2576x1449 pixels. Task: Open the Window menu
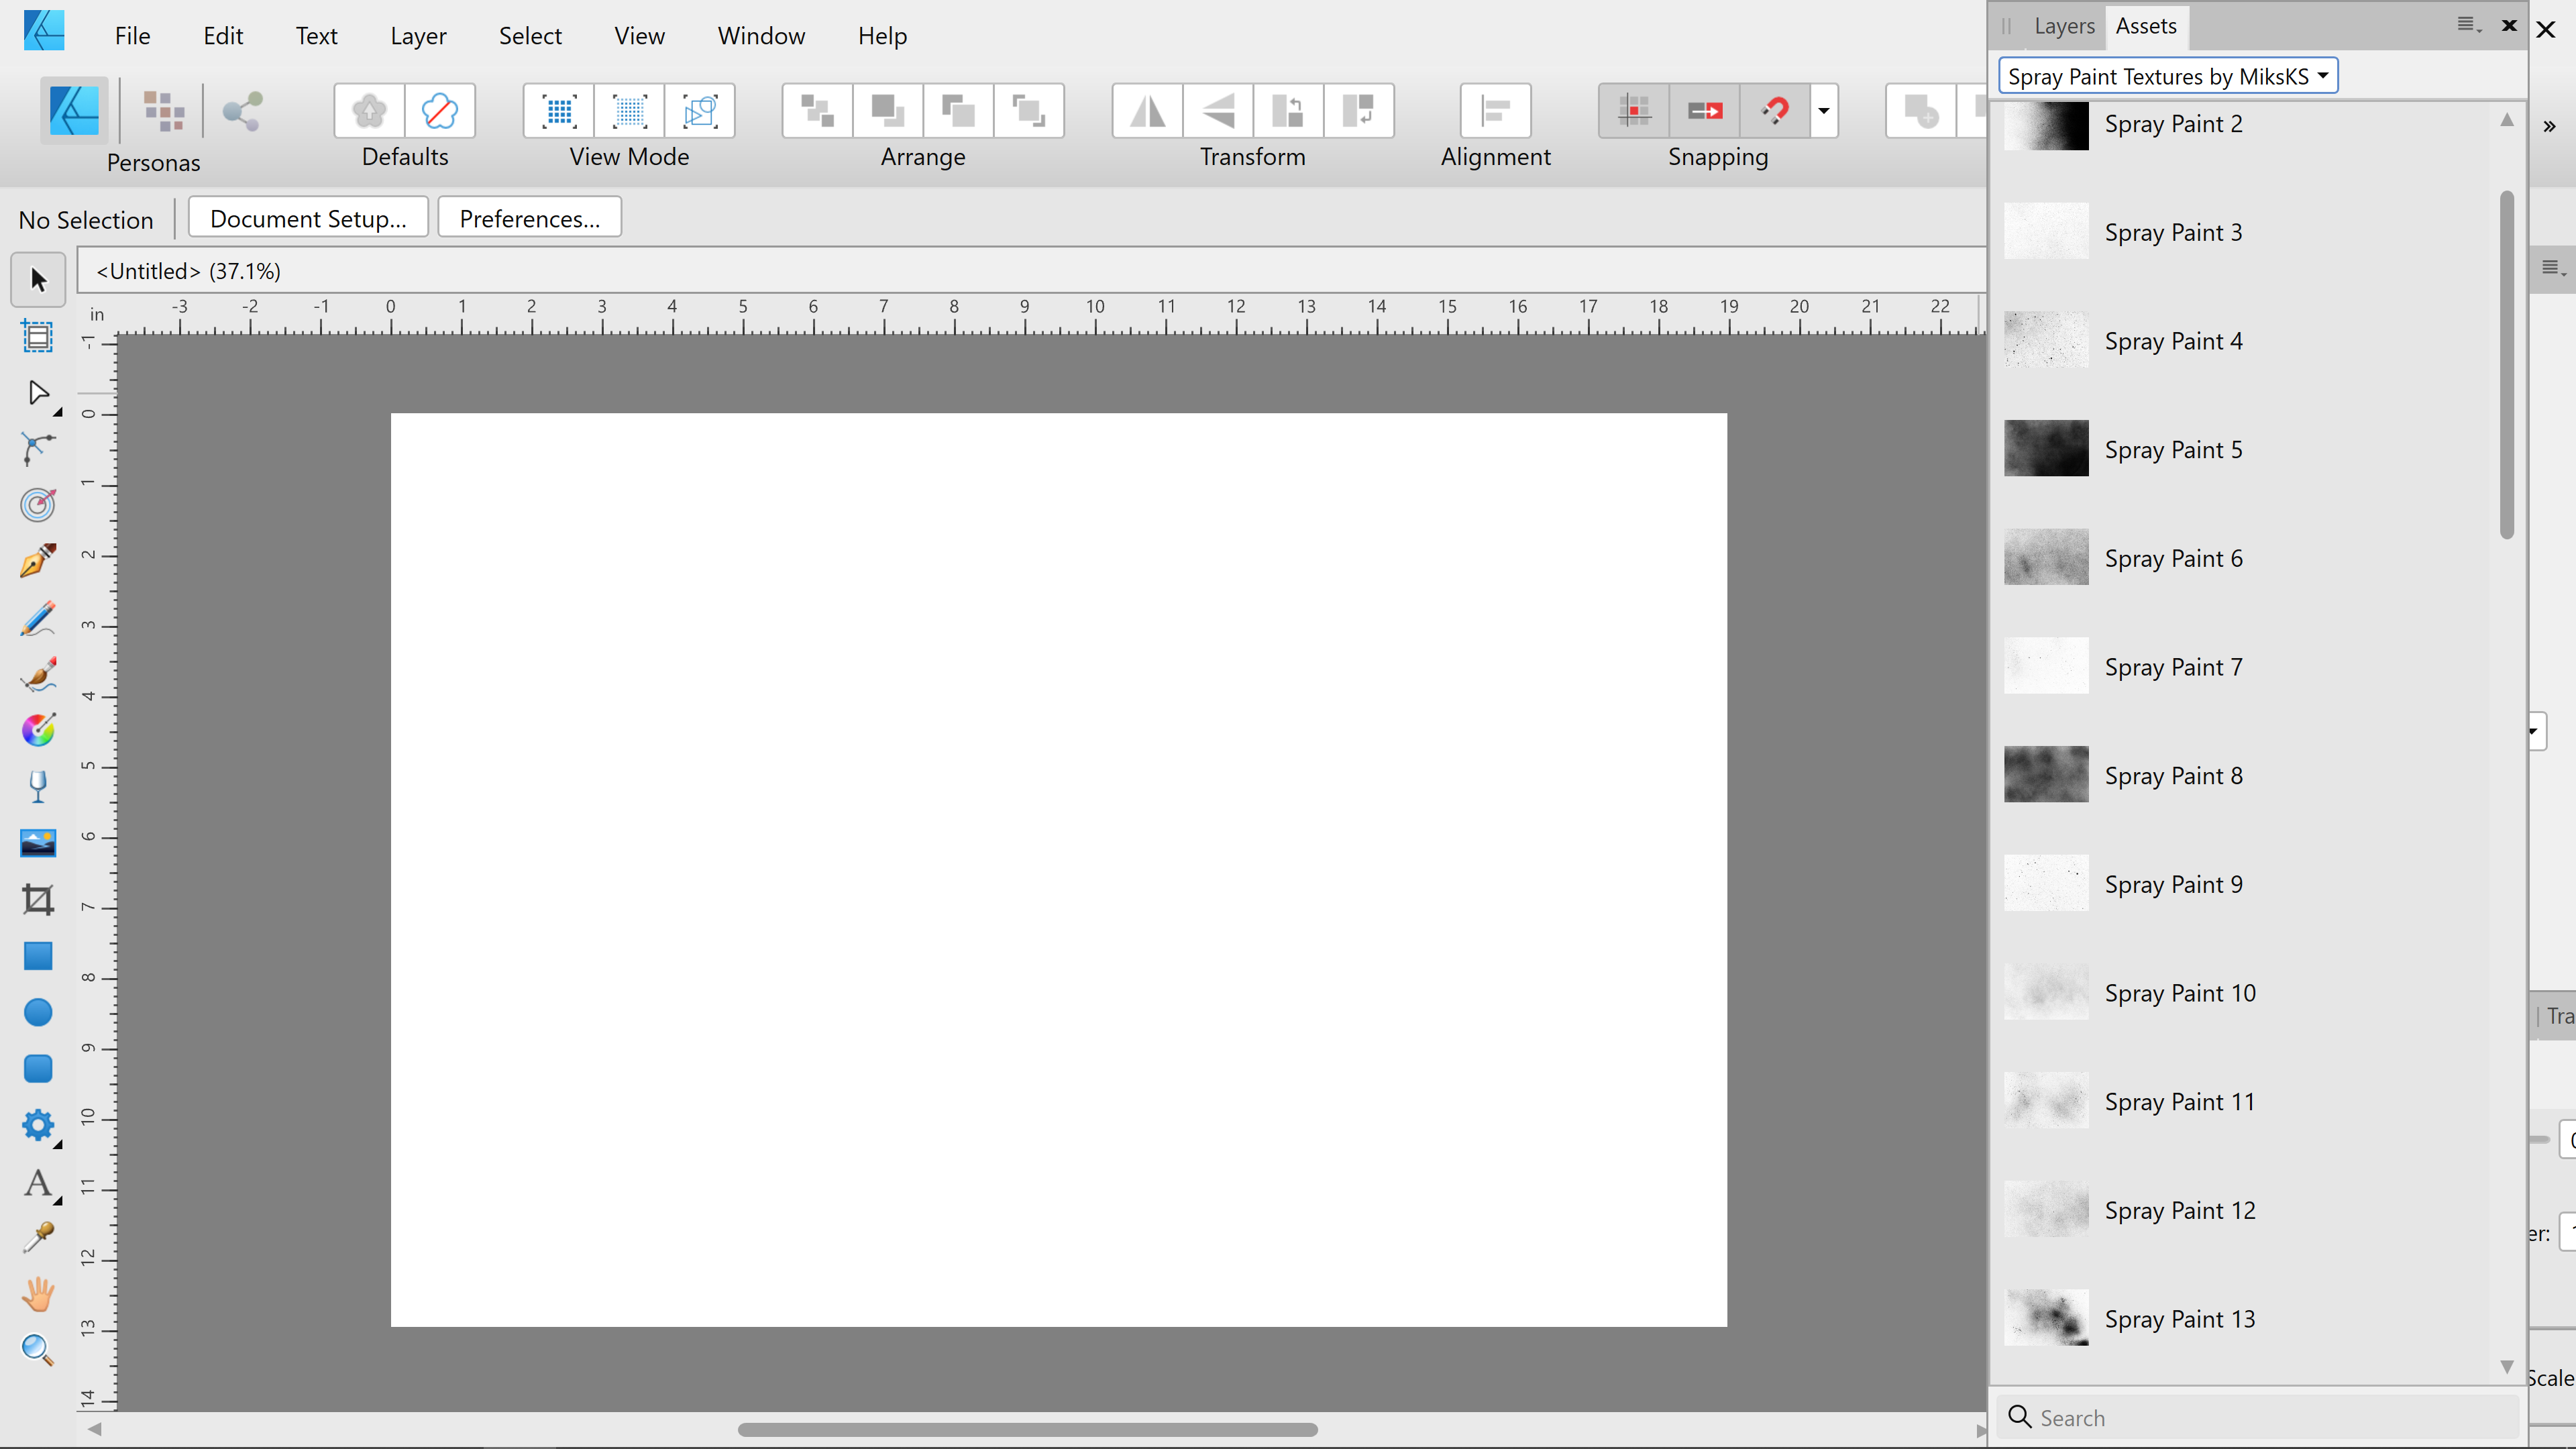[x=761, y=36]
